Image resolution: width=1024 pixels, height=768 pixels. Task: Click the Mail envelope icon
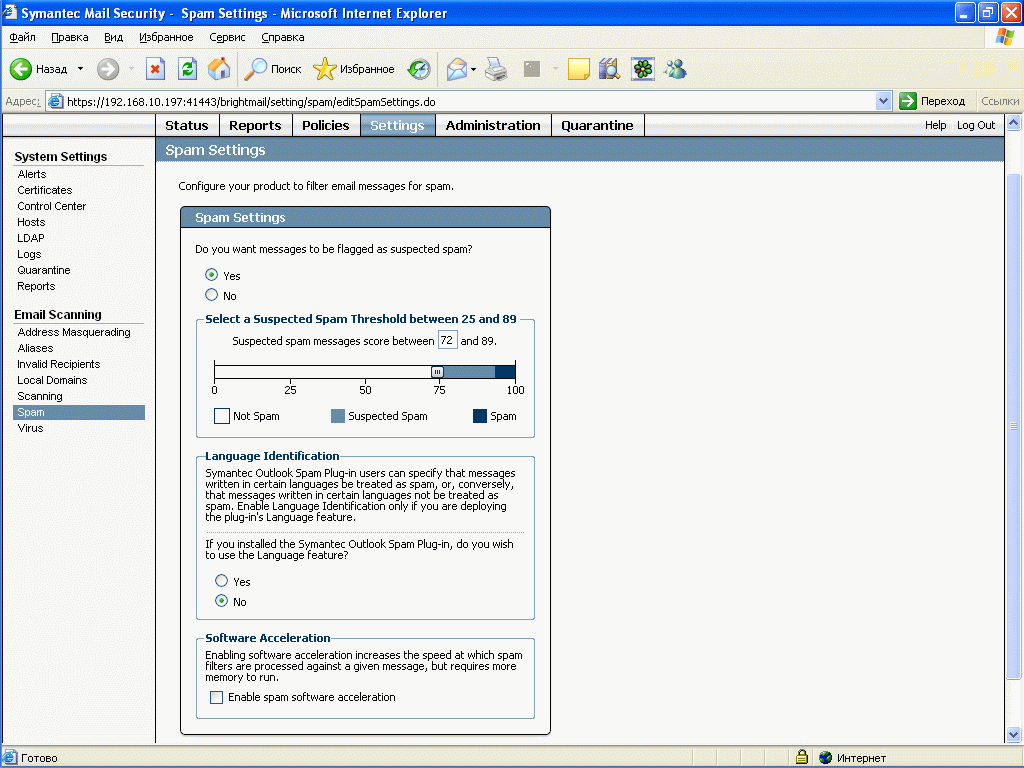click(x=456, y=69)
